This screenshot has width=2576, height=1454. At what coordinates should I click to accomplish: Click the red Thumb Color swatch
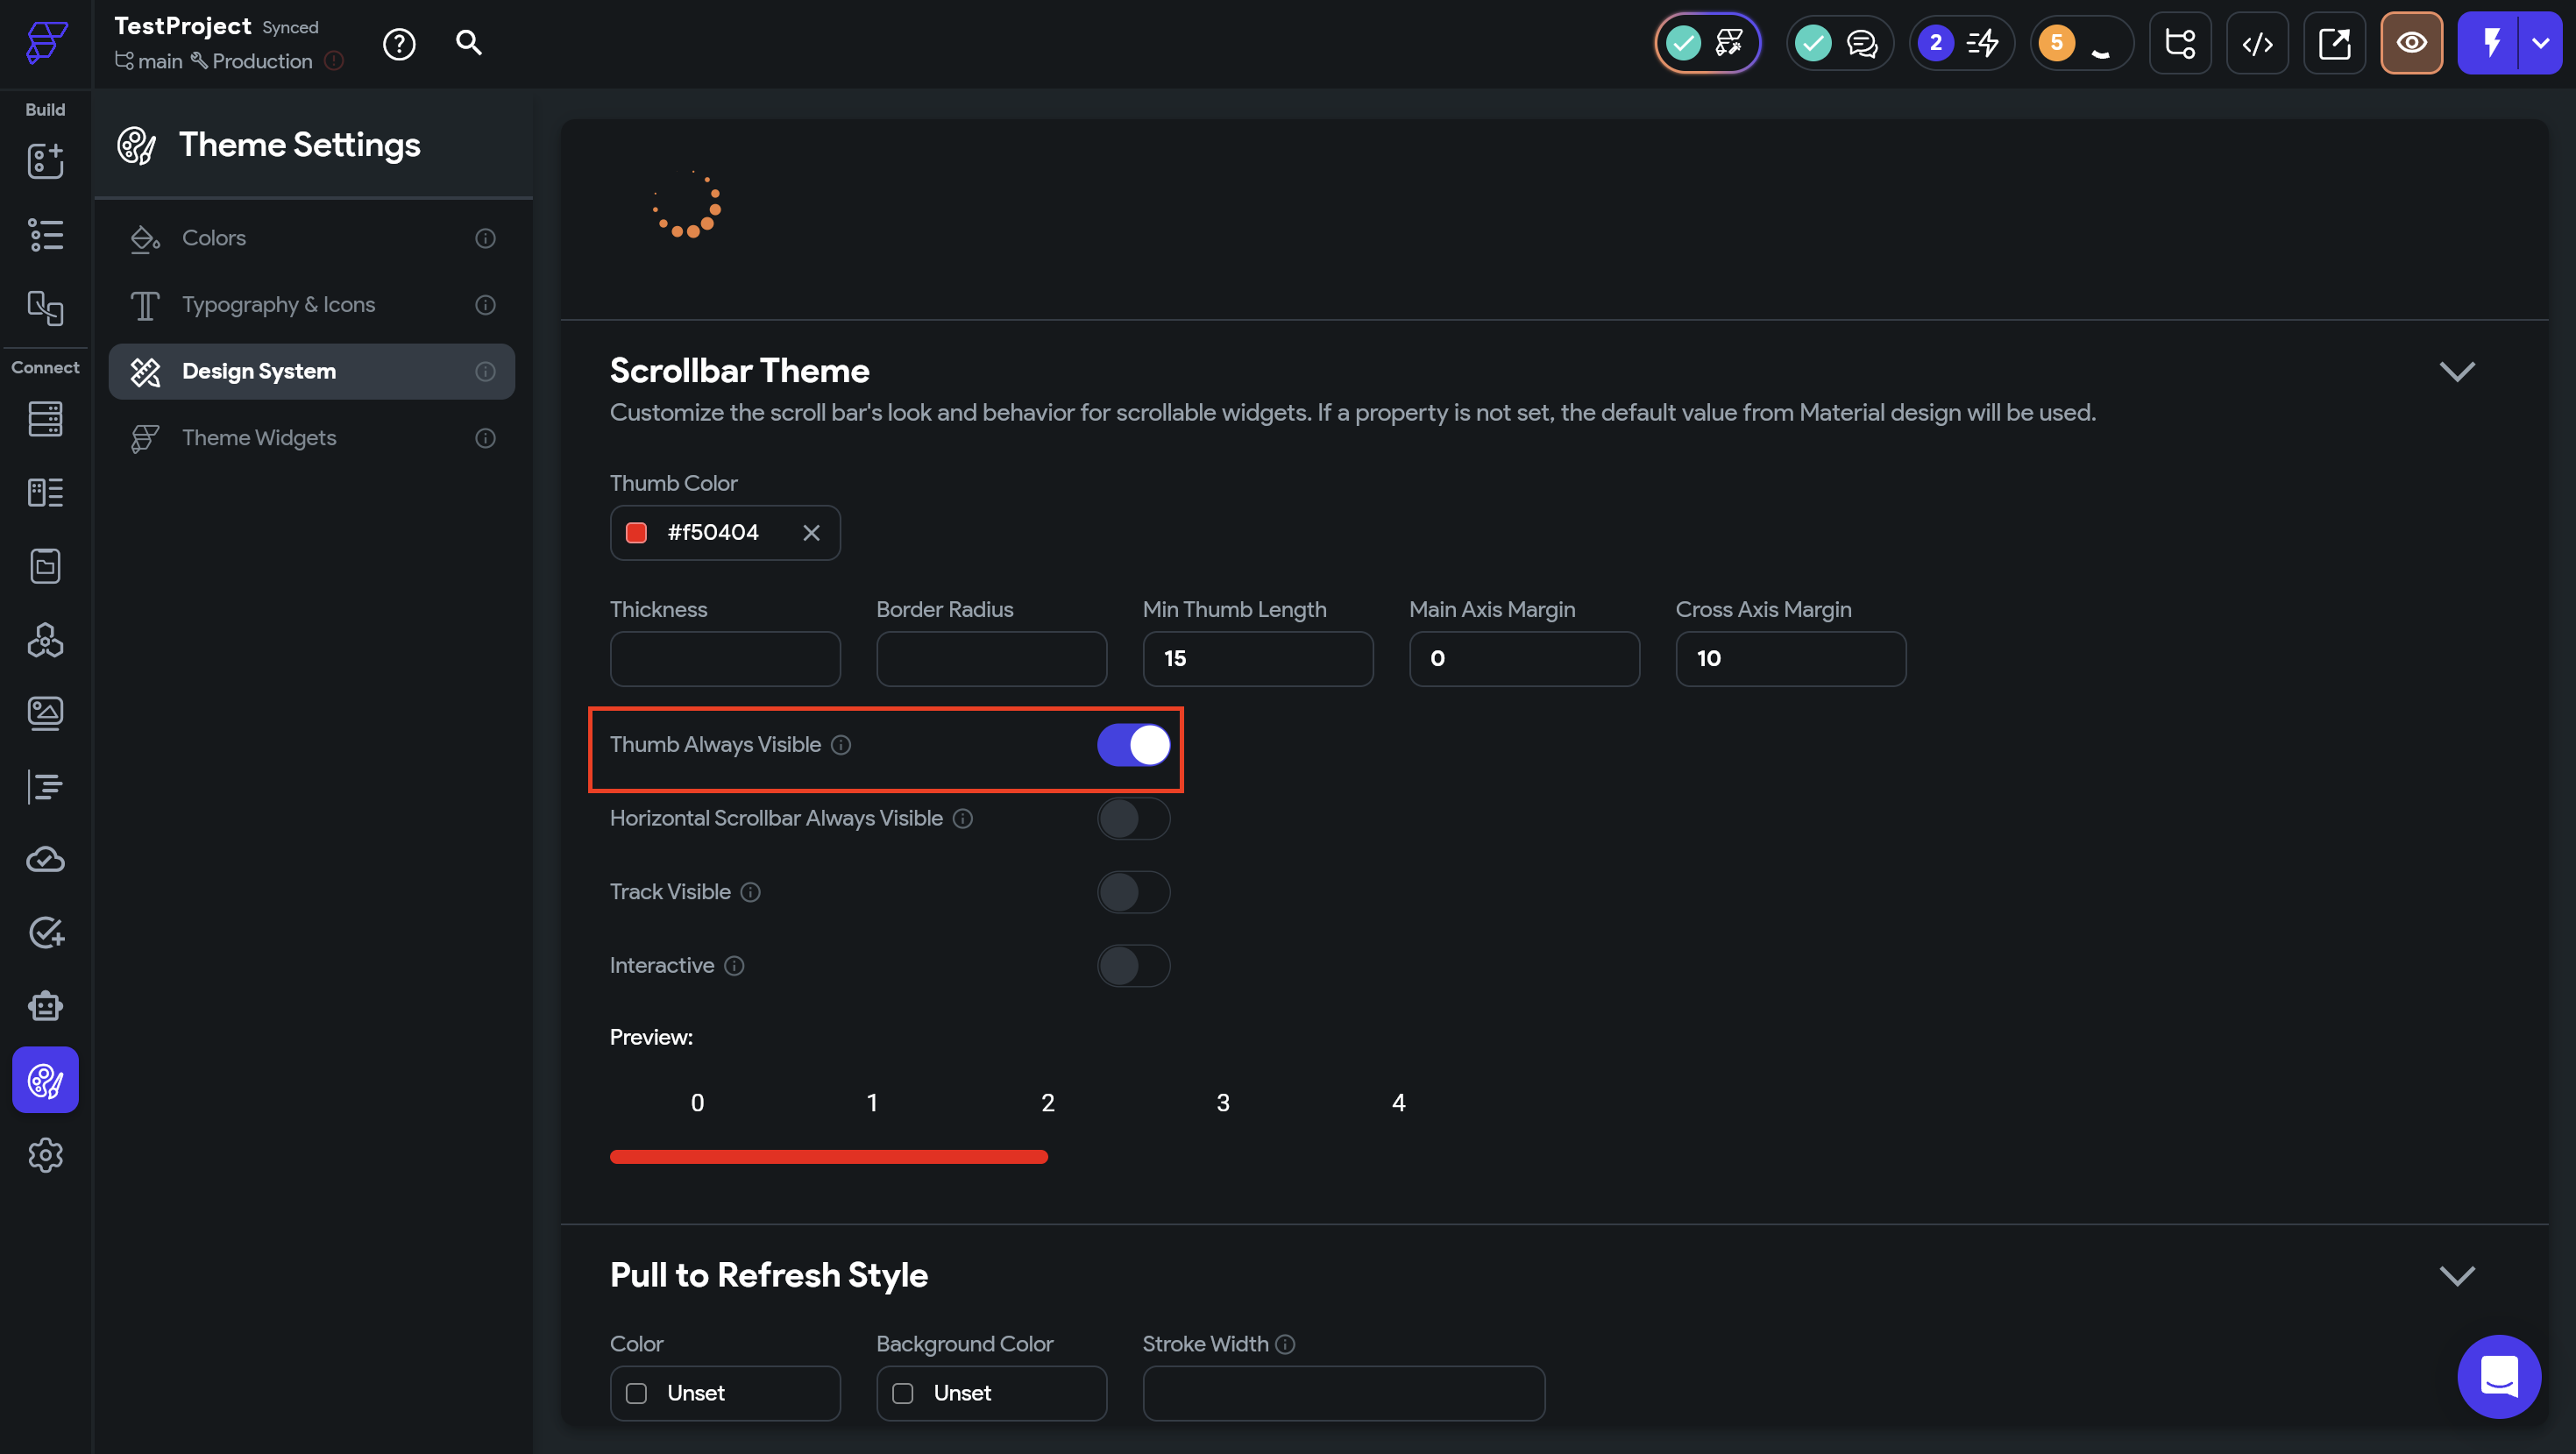[x=636, y=533]
